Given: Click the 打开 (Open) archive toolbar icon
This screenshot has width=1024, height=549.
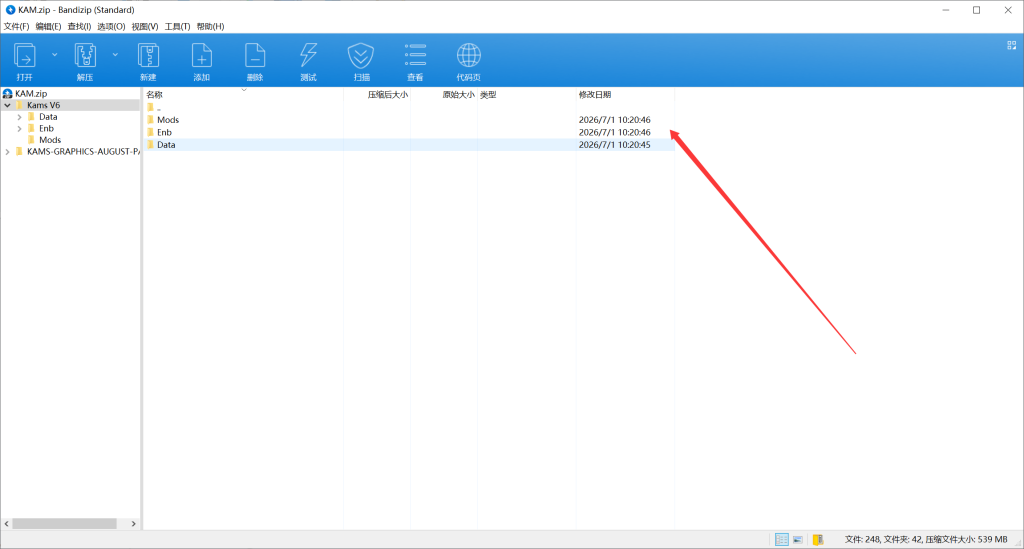Looking at the screenshot, I should tap(25, 61).
